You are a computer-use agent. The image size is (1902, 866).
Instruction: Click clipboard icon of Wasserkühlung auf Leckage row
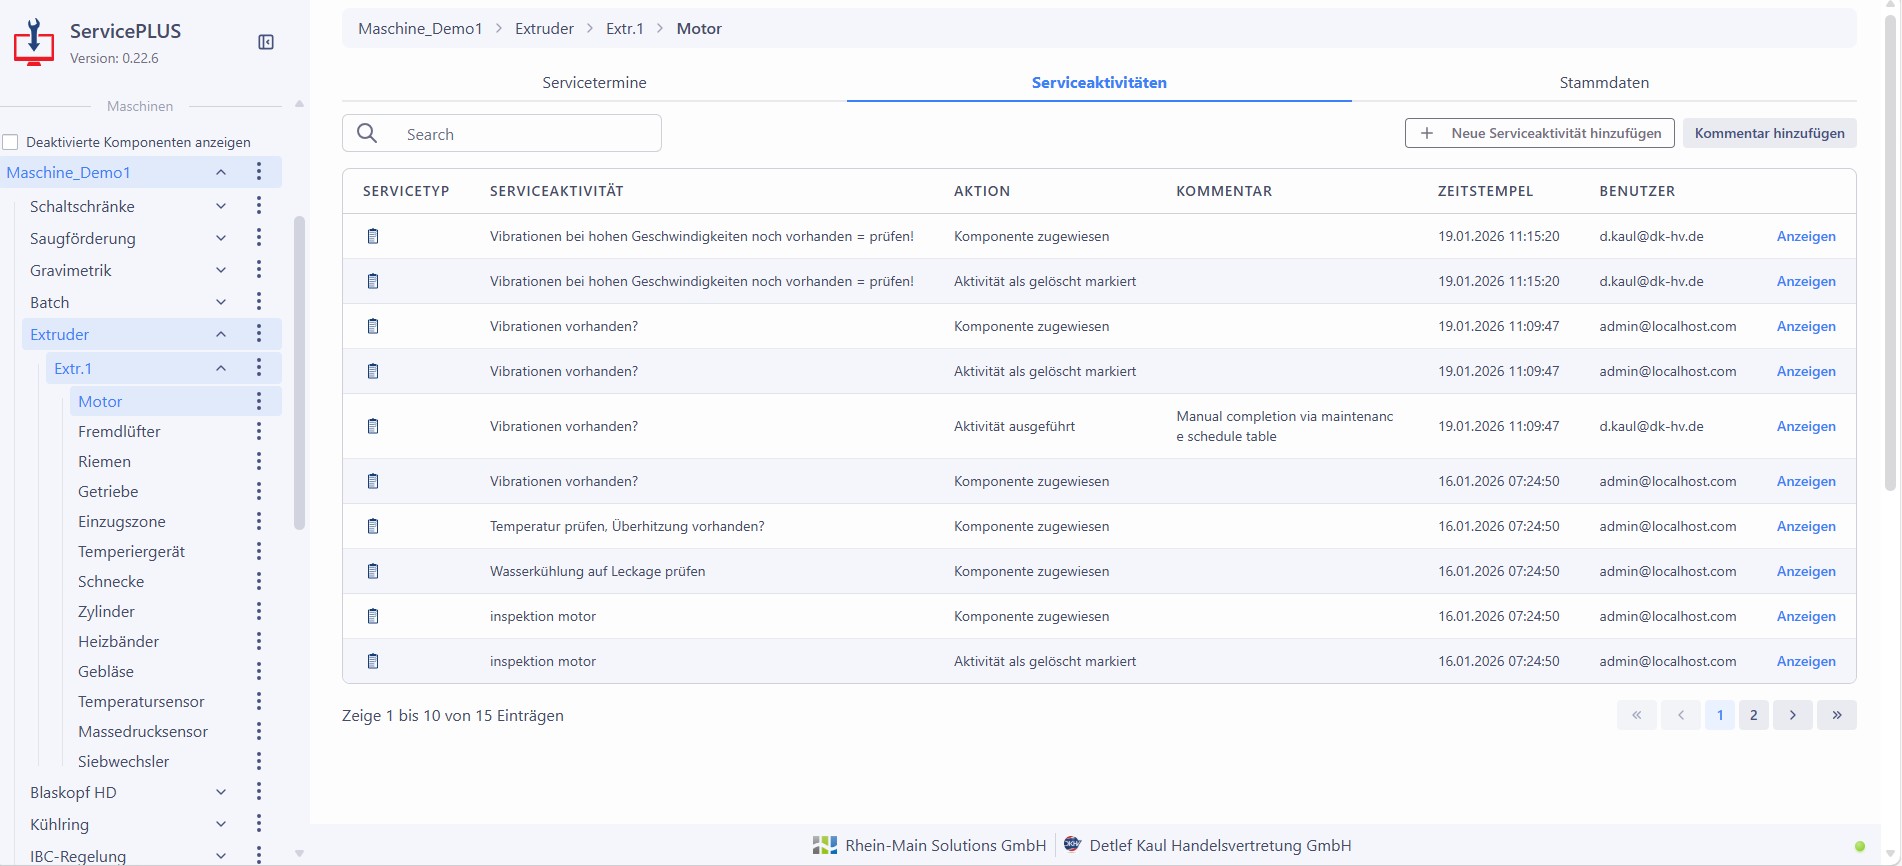coord(373,571)
